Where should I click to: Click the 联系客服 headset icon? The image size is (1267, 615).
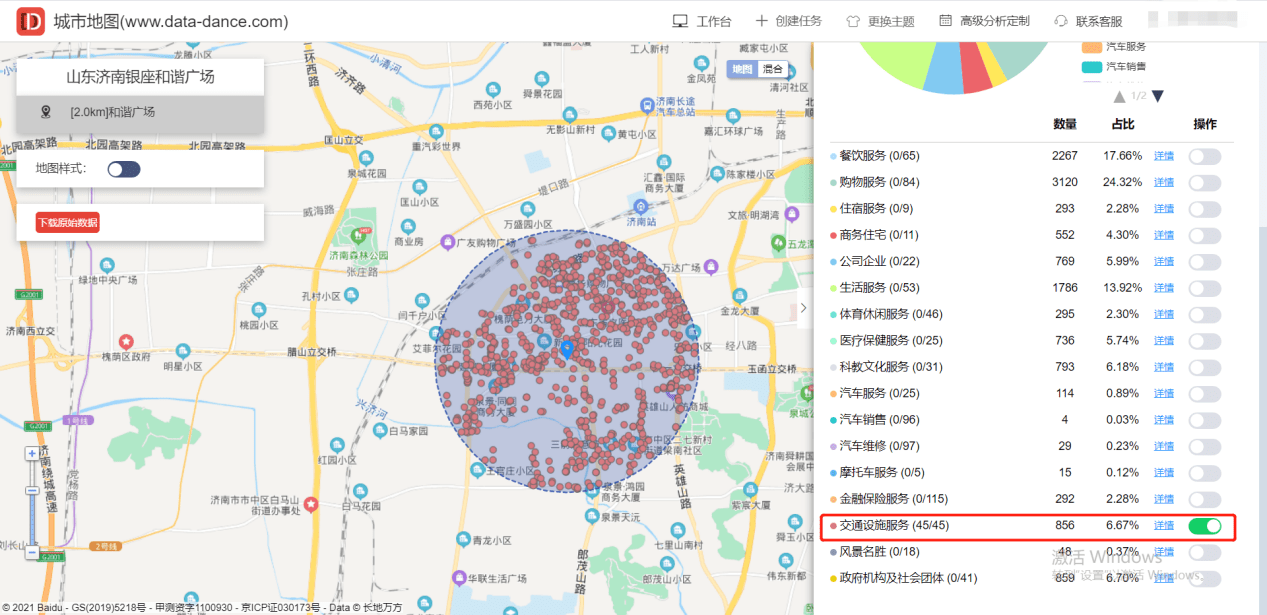tap(1061, 21)
